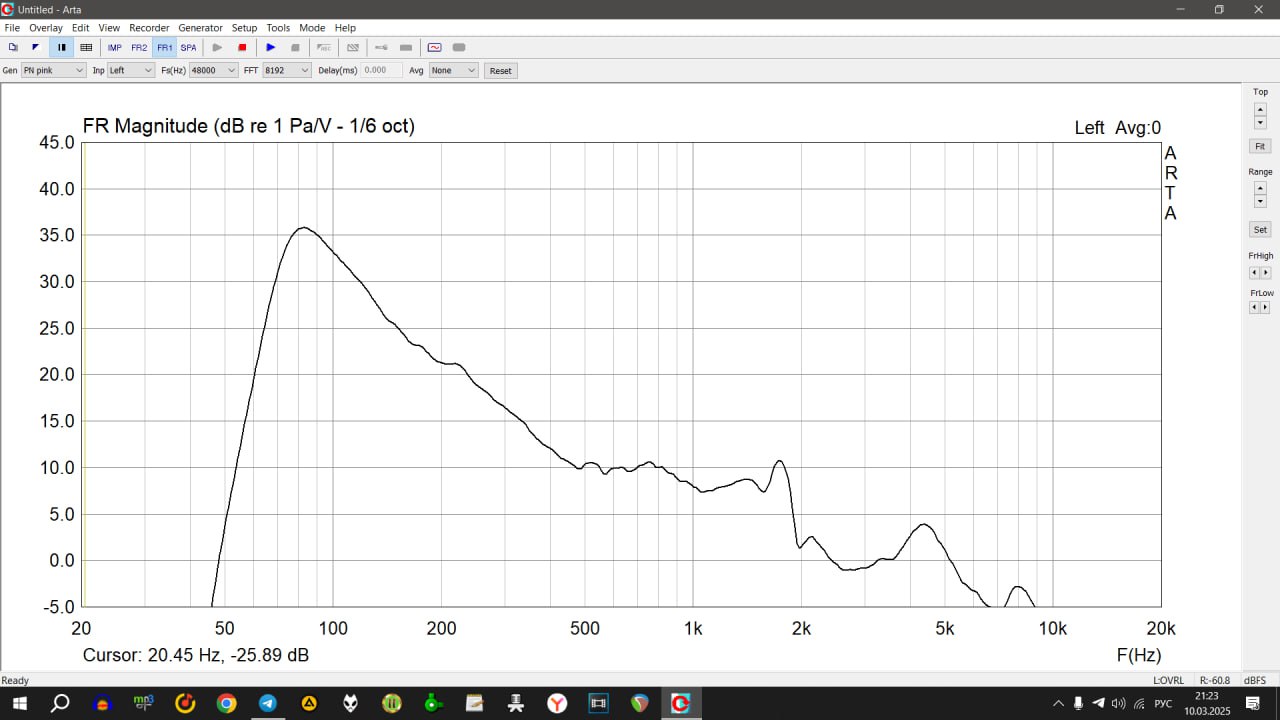The width and height of the screenshot is (1280, 720).
Task: Open the Fs(Hz) sampling rate dropdown
Action: coord(214,71)
